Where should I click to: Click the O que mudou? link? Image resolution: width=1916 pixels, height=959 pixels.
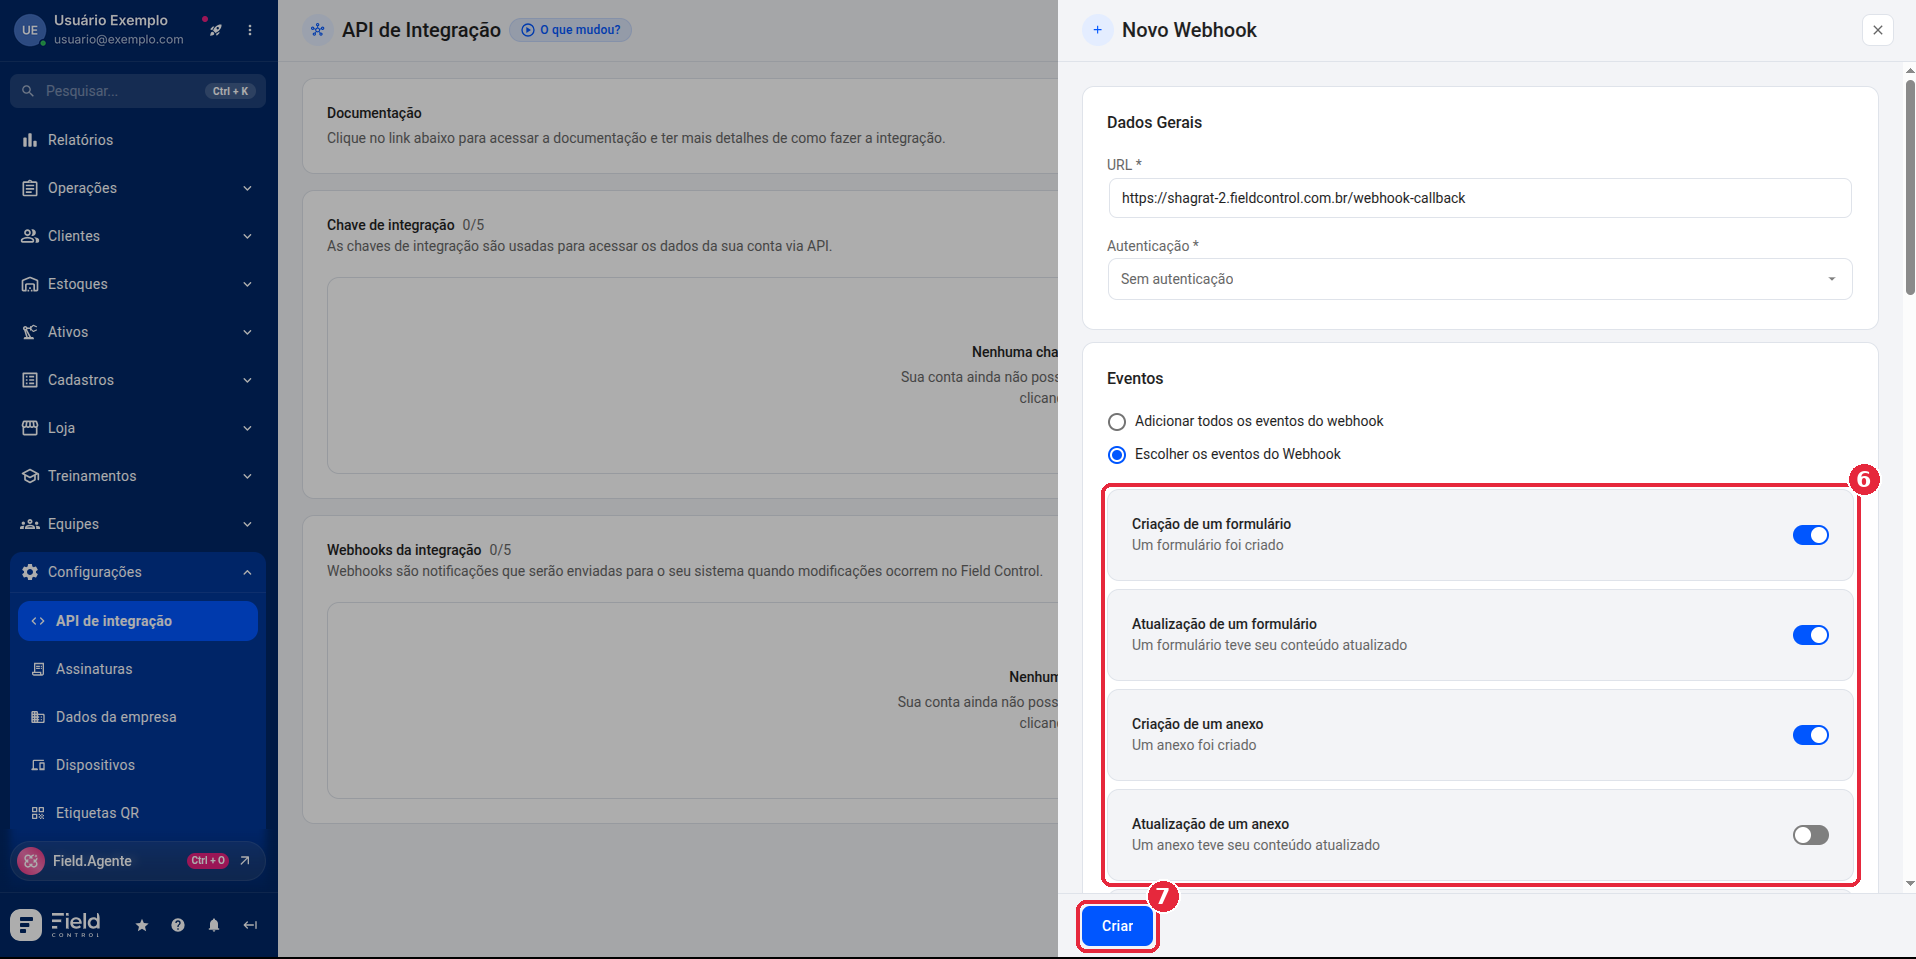571,30
